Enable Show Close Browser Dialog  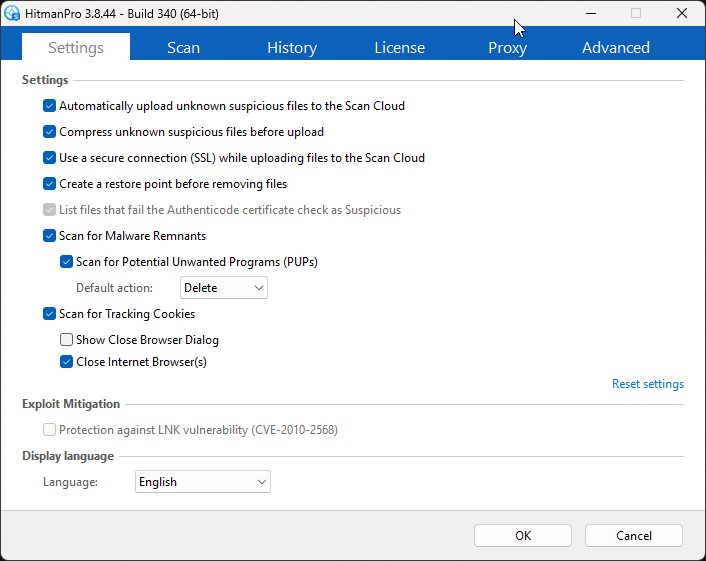tap(66, 339)
